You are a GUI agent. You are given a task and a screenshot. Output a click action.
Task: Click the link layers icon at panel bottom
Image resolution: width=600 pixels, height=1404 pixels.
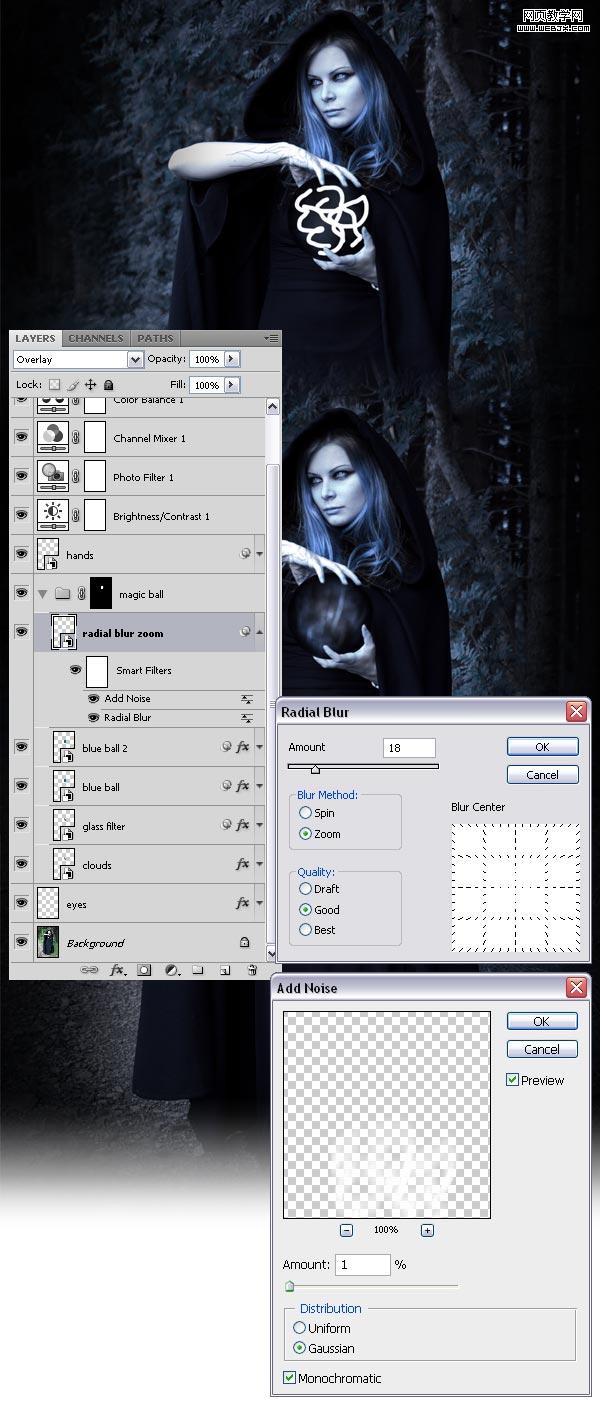89,969
